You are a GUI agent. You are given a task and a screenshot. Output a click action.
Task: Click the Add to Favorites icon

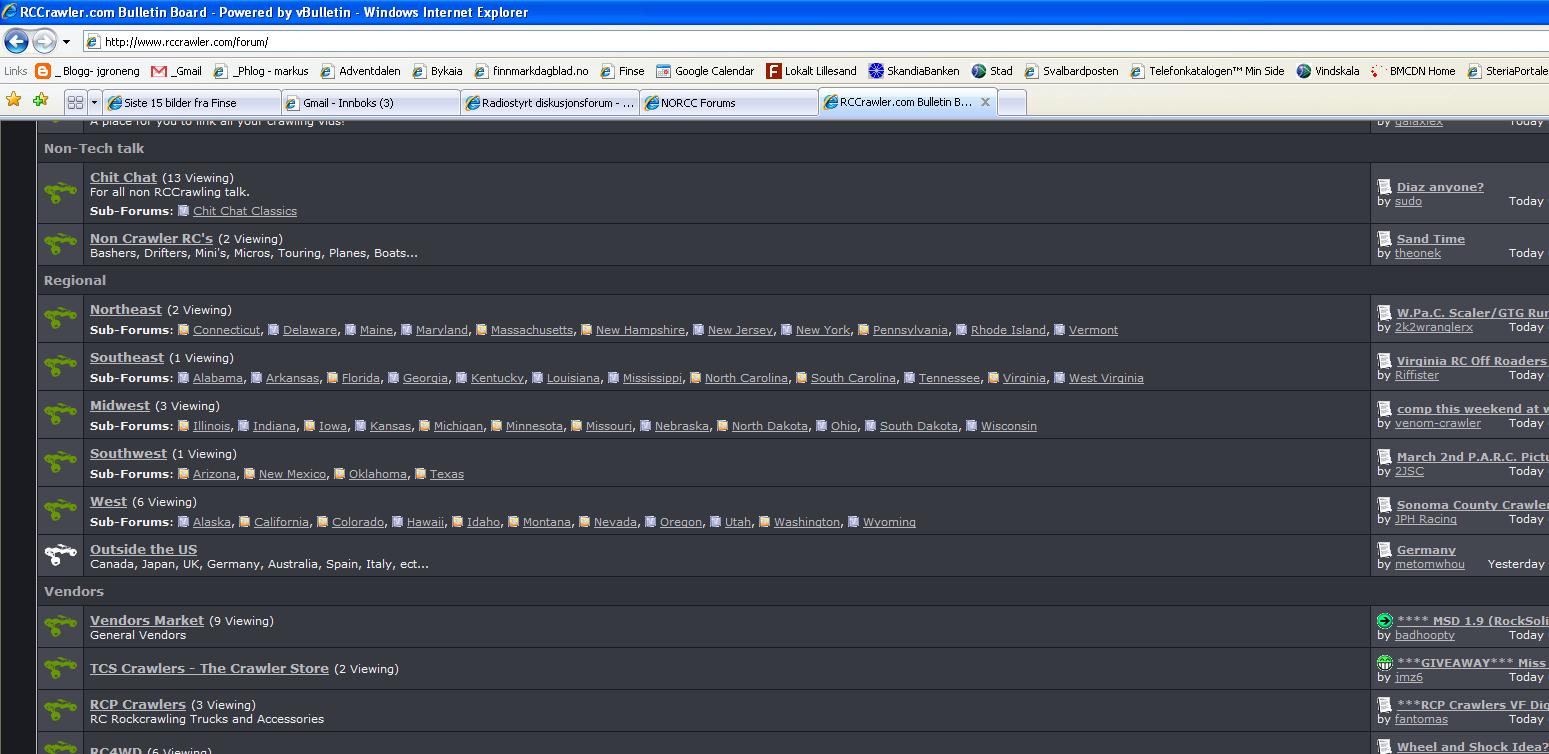[x=40, y=100]
